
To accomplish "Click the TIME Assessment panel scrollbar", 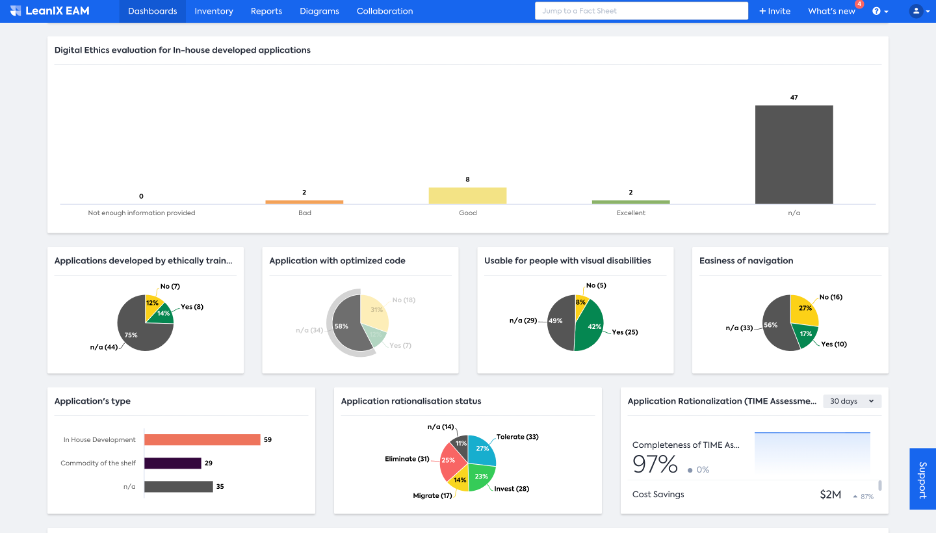I will click(x=880, y=486).
